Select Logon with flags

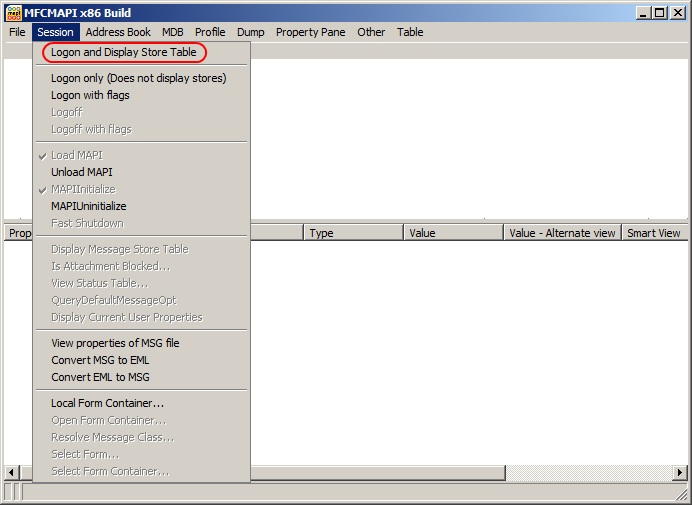(141, 95)
